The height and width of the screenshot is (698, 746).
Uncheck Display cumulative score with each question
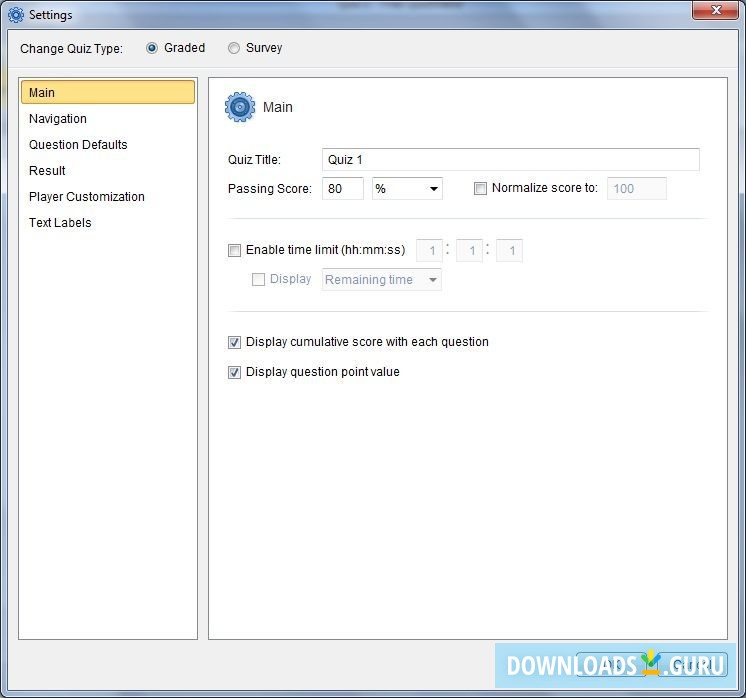click(x=235, y=342)
